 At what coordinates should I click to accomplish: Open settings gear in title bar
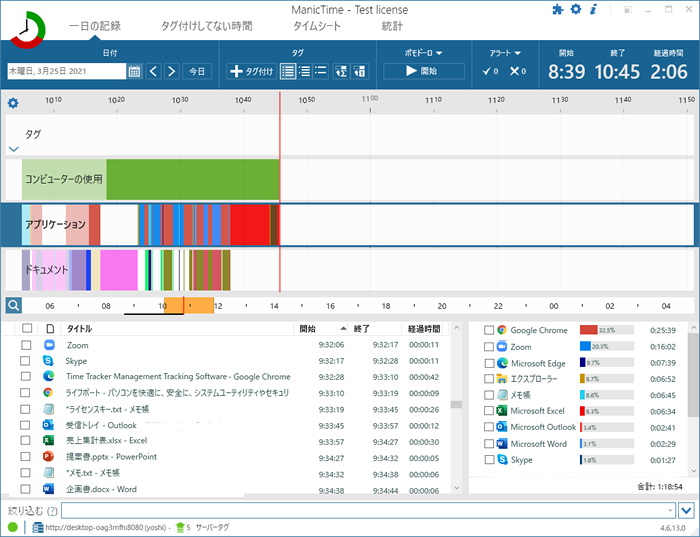click(576, 9)
